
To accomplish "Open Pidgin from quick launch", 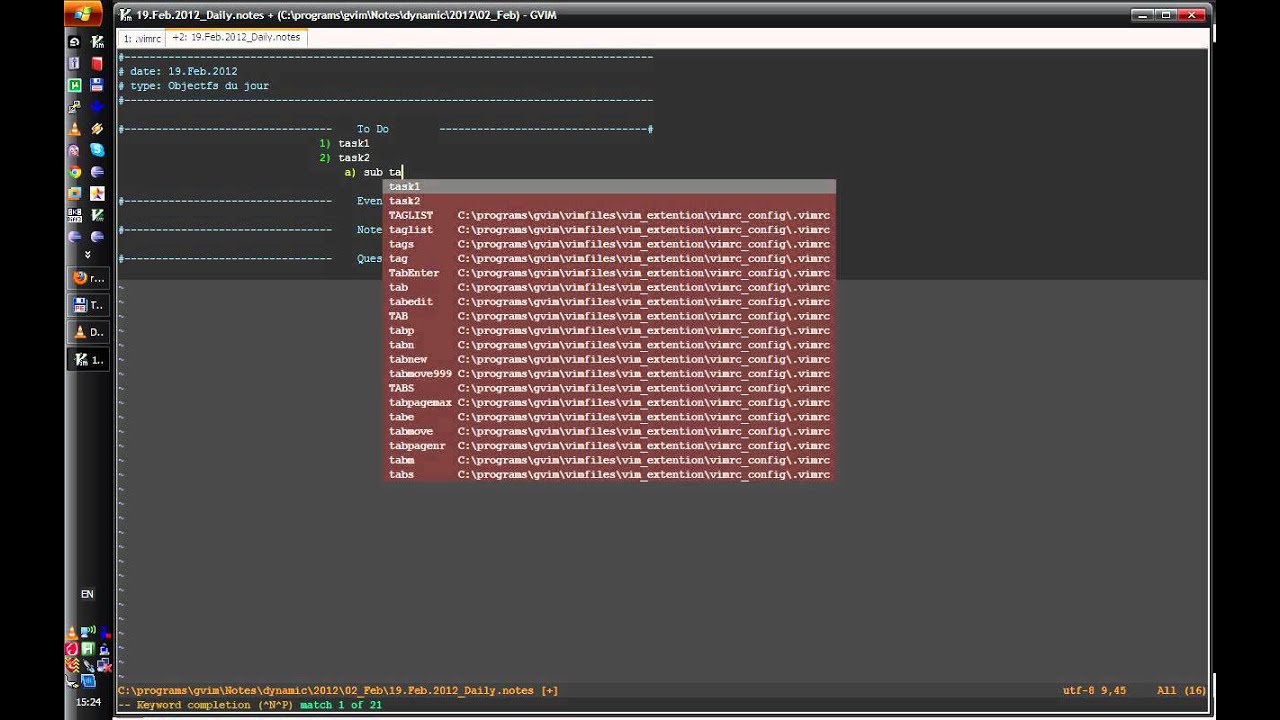I will click(x=74, y=150).
